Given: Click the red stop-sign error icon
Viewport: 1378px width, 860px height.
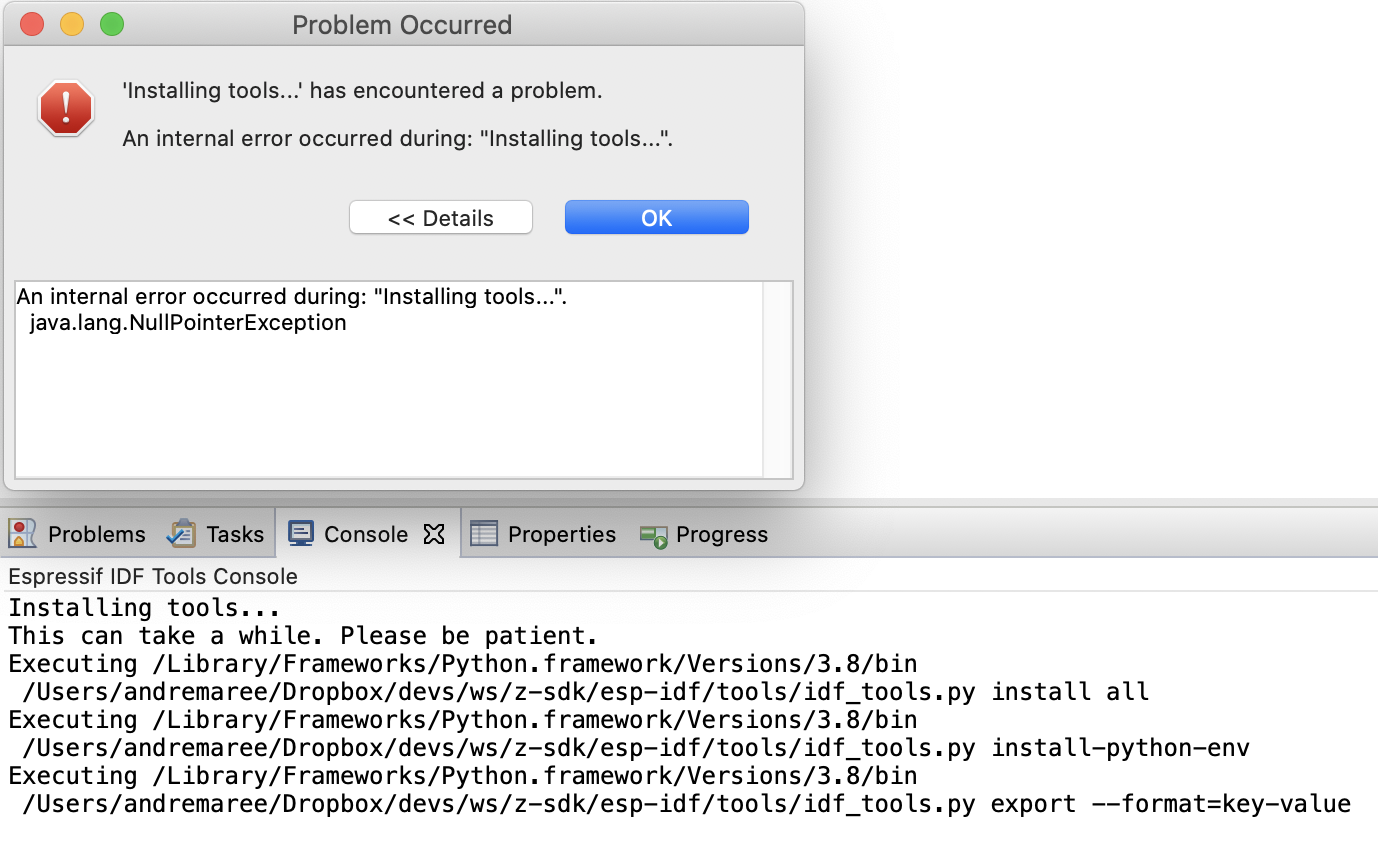Looking at the screenshot, I should coord(65,108).
